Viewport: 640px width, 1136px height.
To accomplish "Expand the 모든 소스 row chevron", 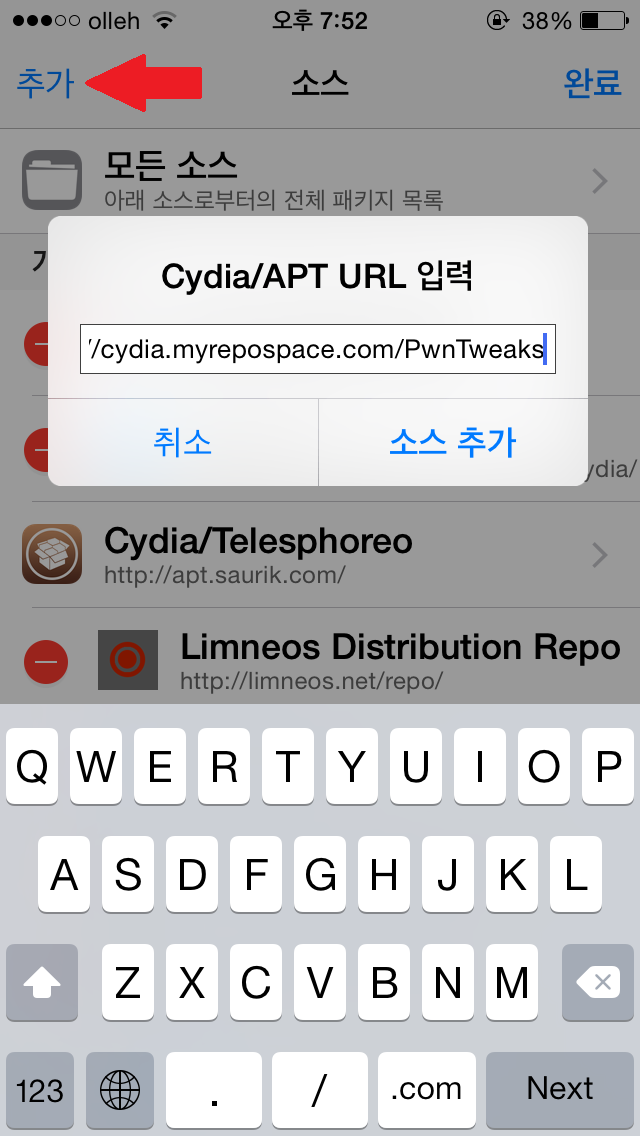I will 599,181.
